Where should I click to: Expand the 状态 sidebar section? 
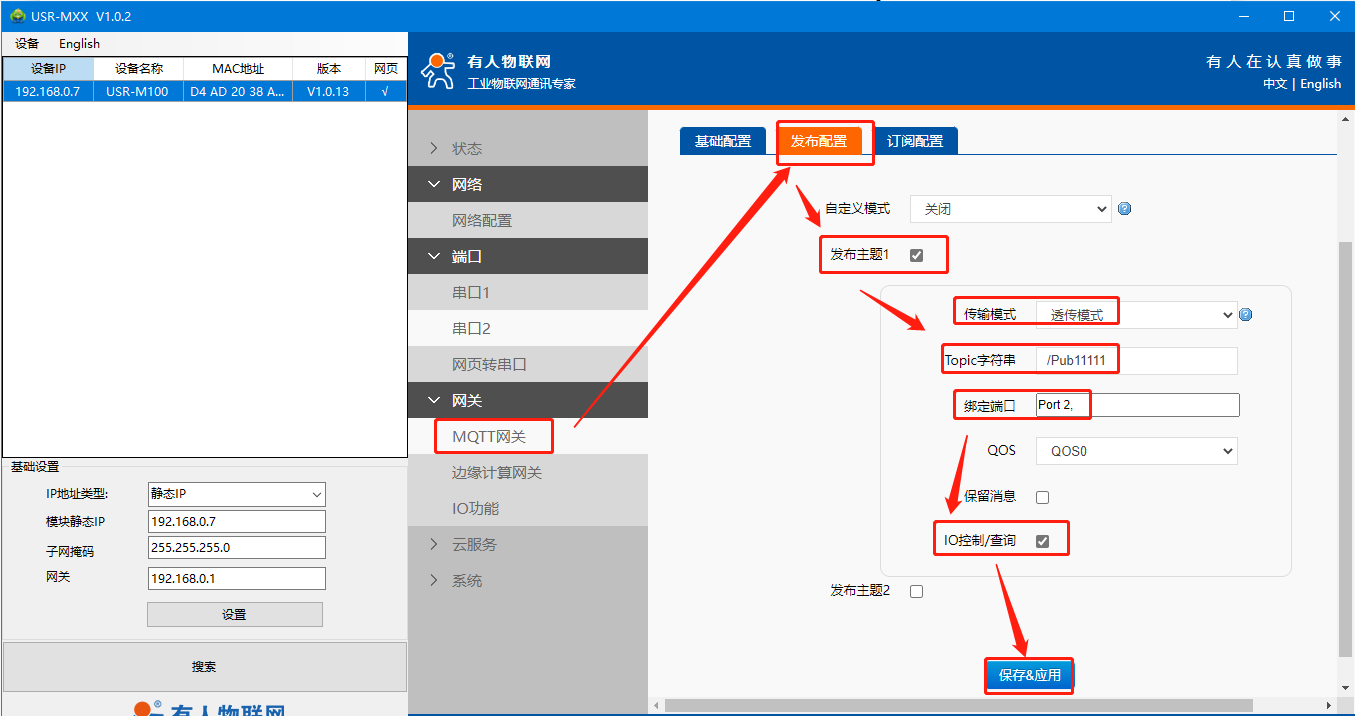tap(466, 148)
